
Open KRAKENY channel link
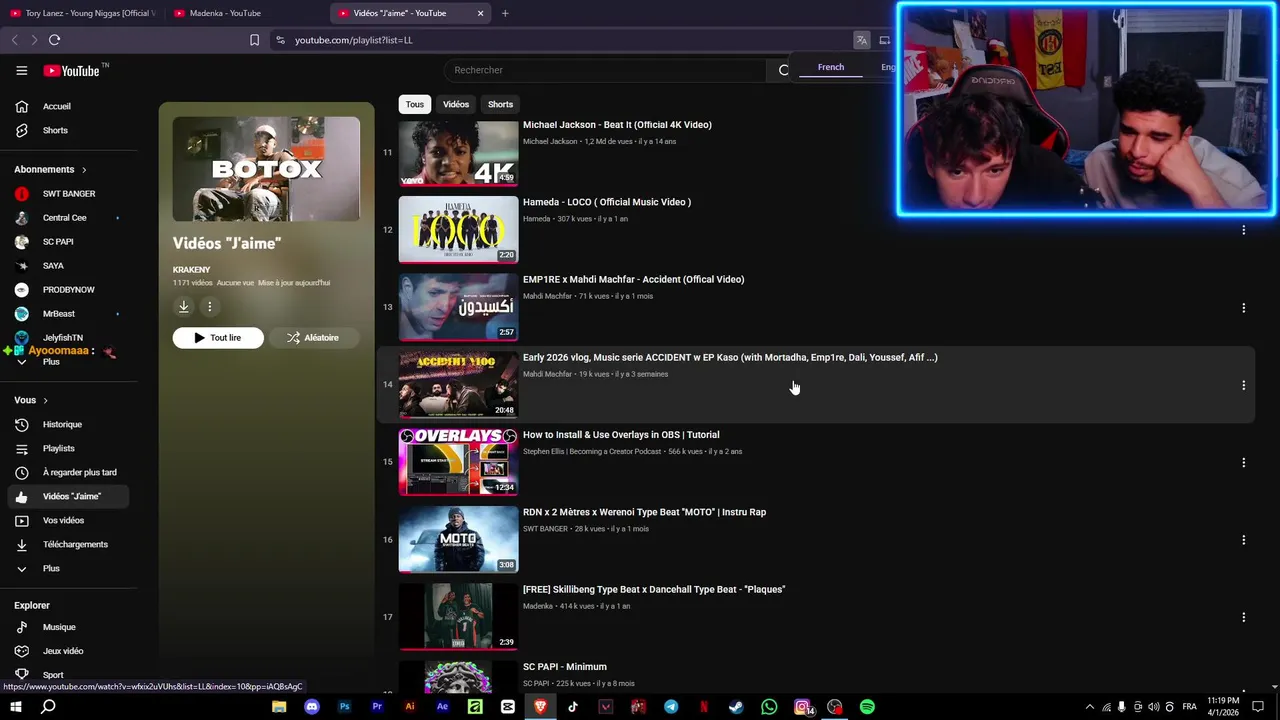click(x=191, y=270)
